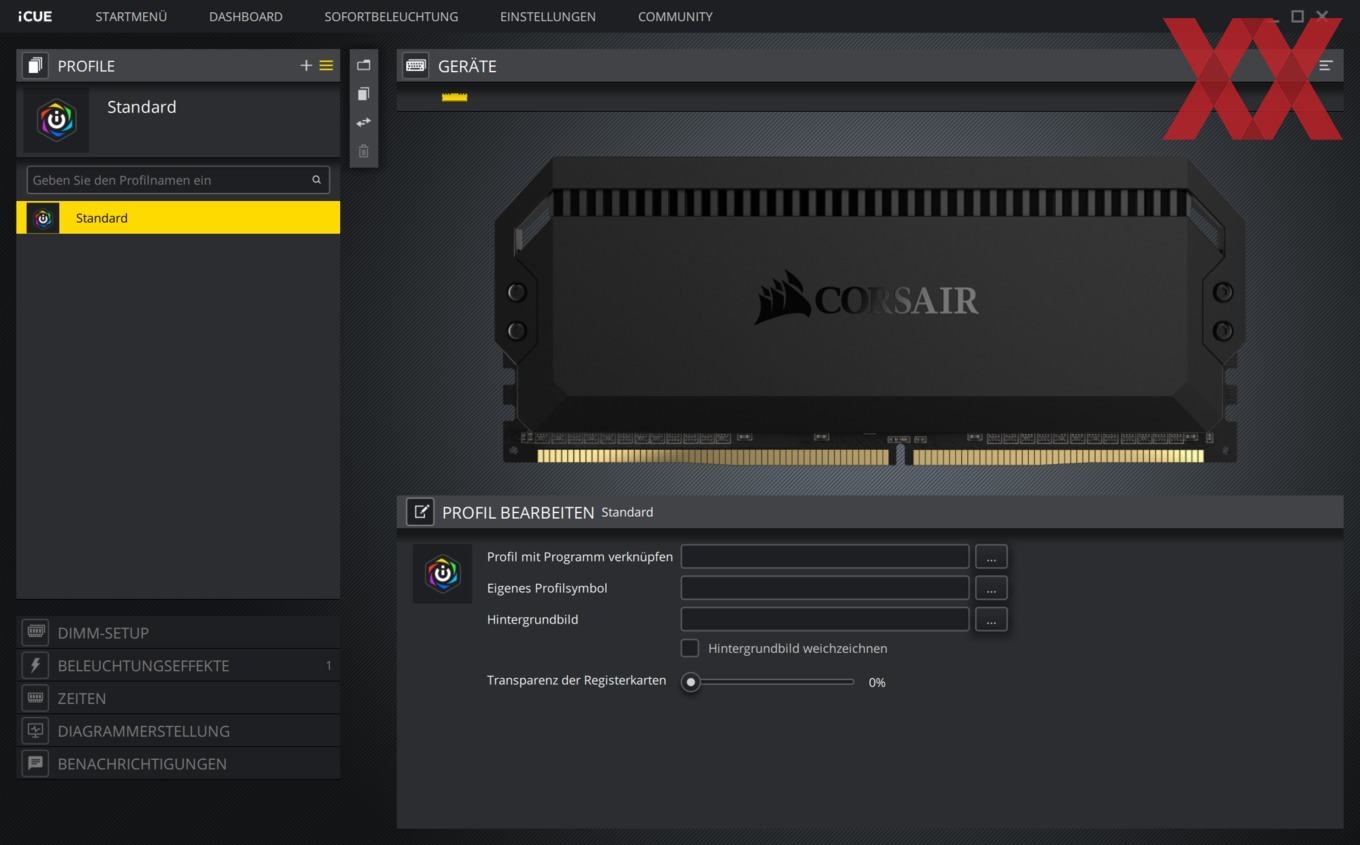Click the PROFIL BEARBEITEN edit icon
Screen dimensions: 1360x845
420,512
